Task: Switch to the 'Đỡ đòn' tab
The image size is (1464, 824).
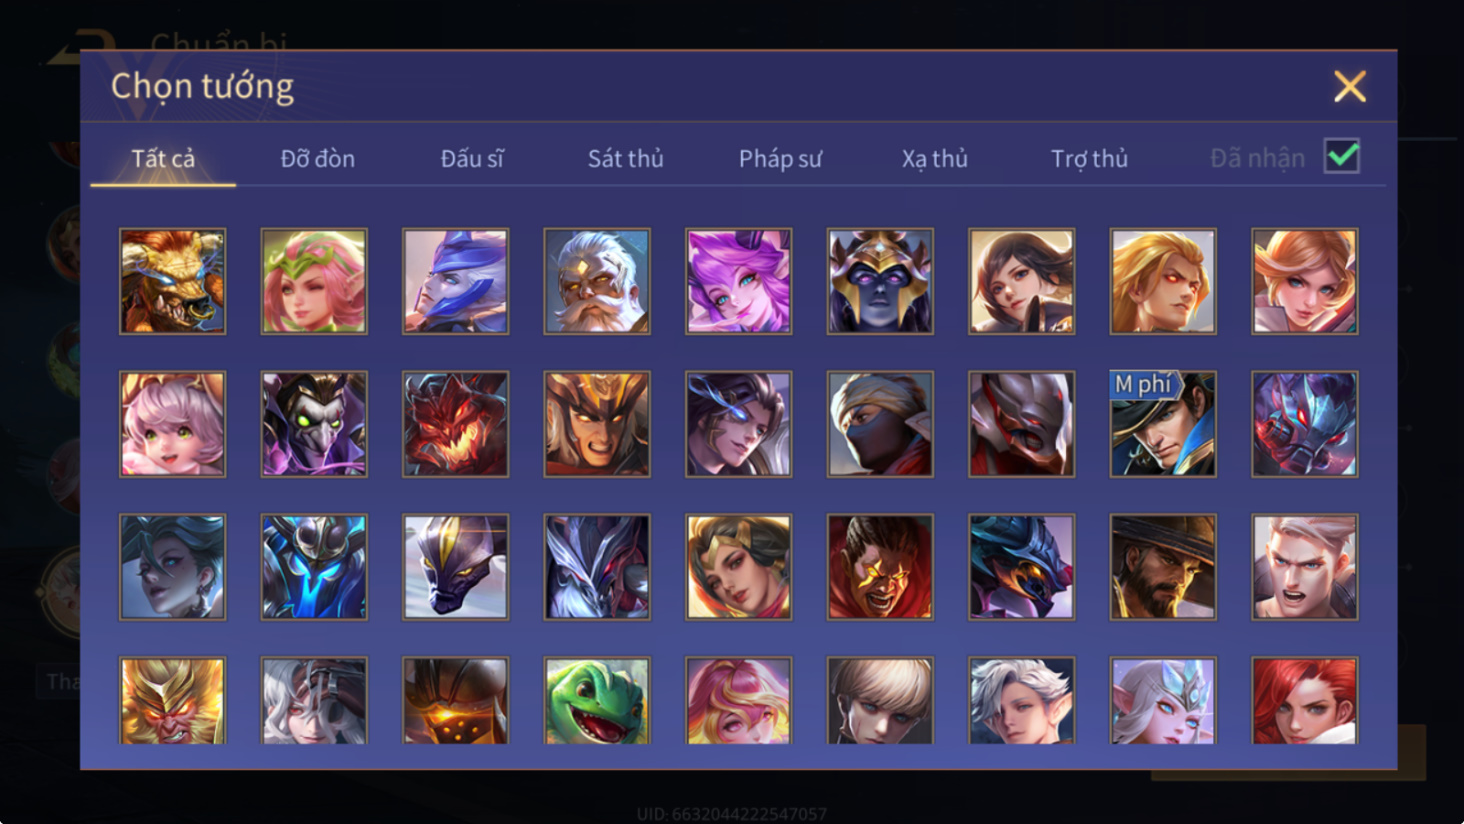Action: point(317,158)
